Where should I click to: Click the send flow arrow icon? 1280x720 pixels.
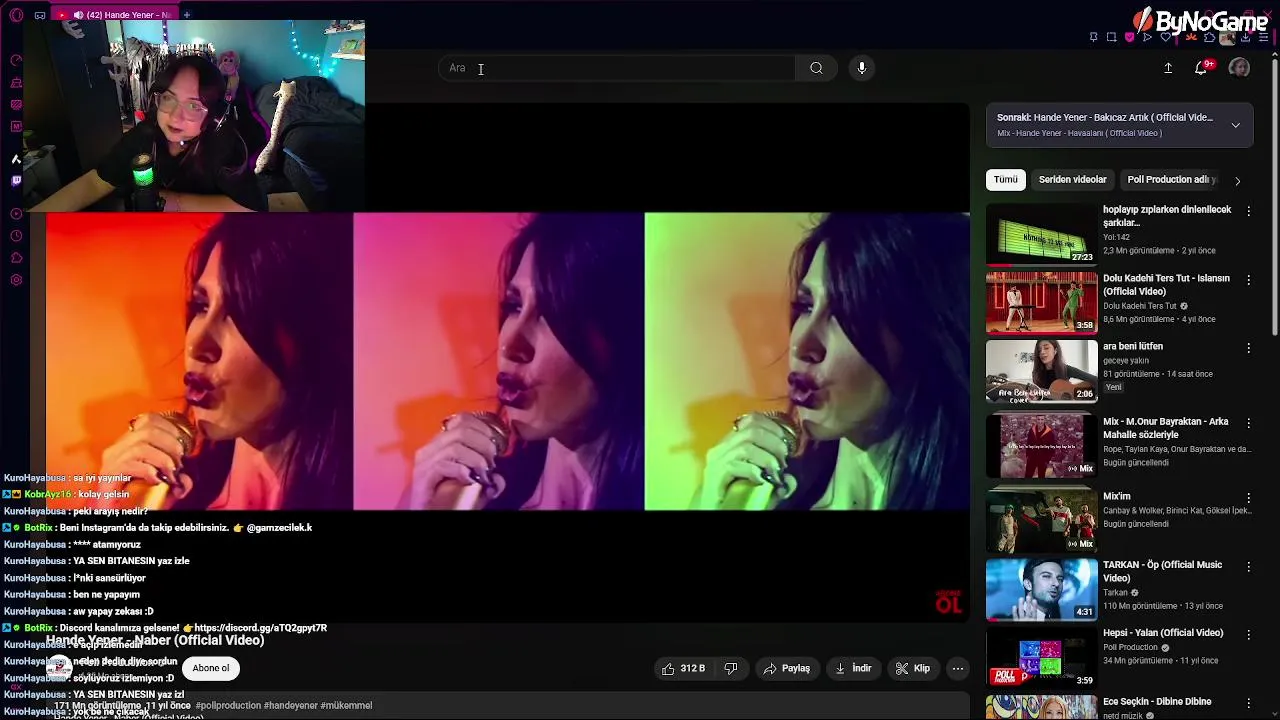click(1147, 37)
